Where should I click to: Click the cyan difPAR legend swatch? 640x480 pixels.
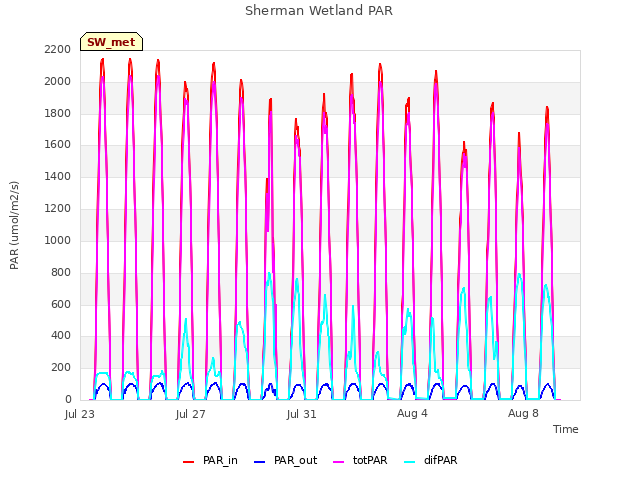click(x=409, y=462)
